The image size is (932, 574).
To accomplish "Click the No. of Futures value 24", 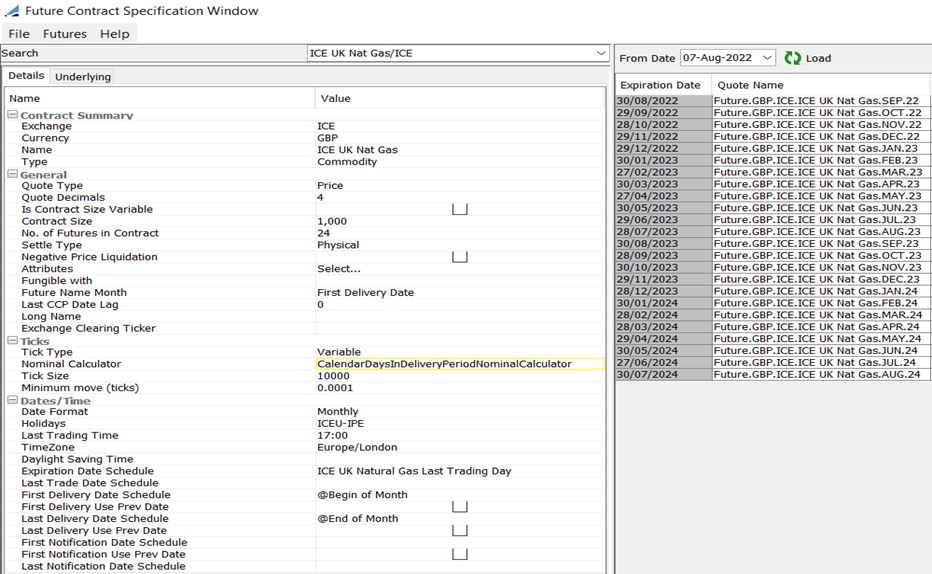I will (x=323, y=233).
